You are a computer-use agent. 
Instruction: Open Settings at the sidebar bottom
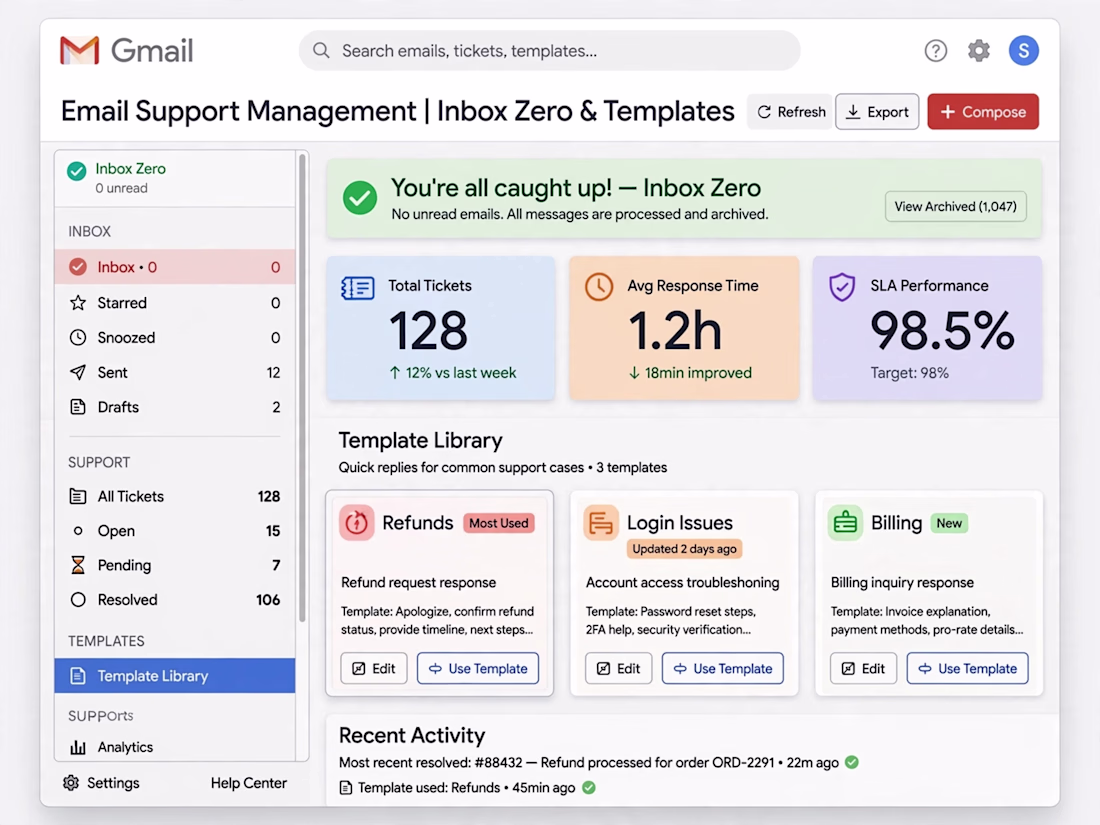click(101, 783)
